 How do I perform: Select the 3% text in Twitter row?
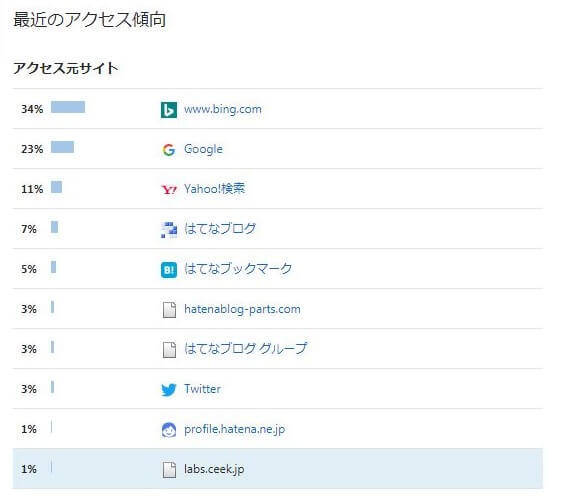29,390
